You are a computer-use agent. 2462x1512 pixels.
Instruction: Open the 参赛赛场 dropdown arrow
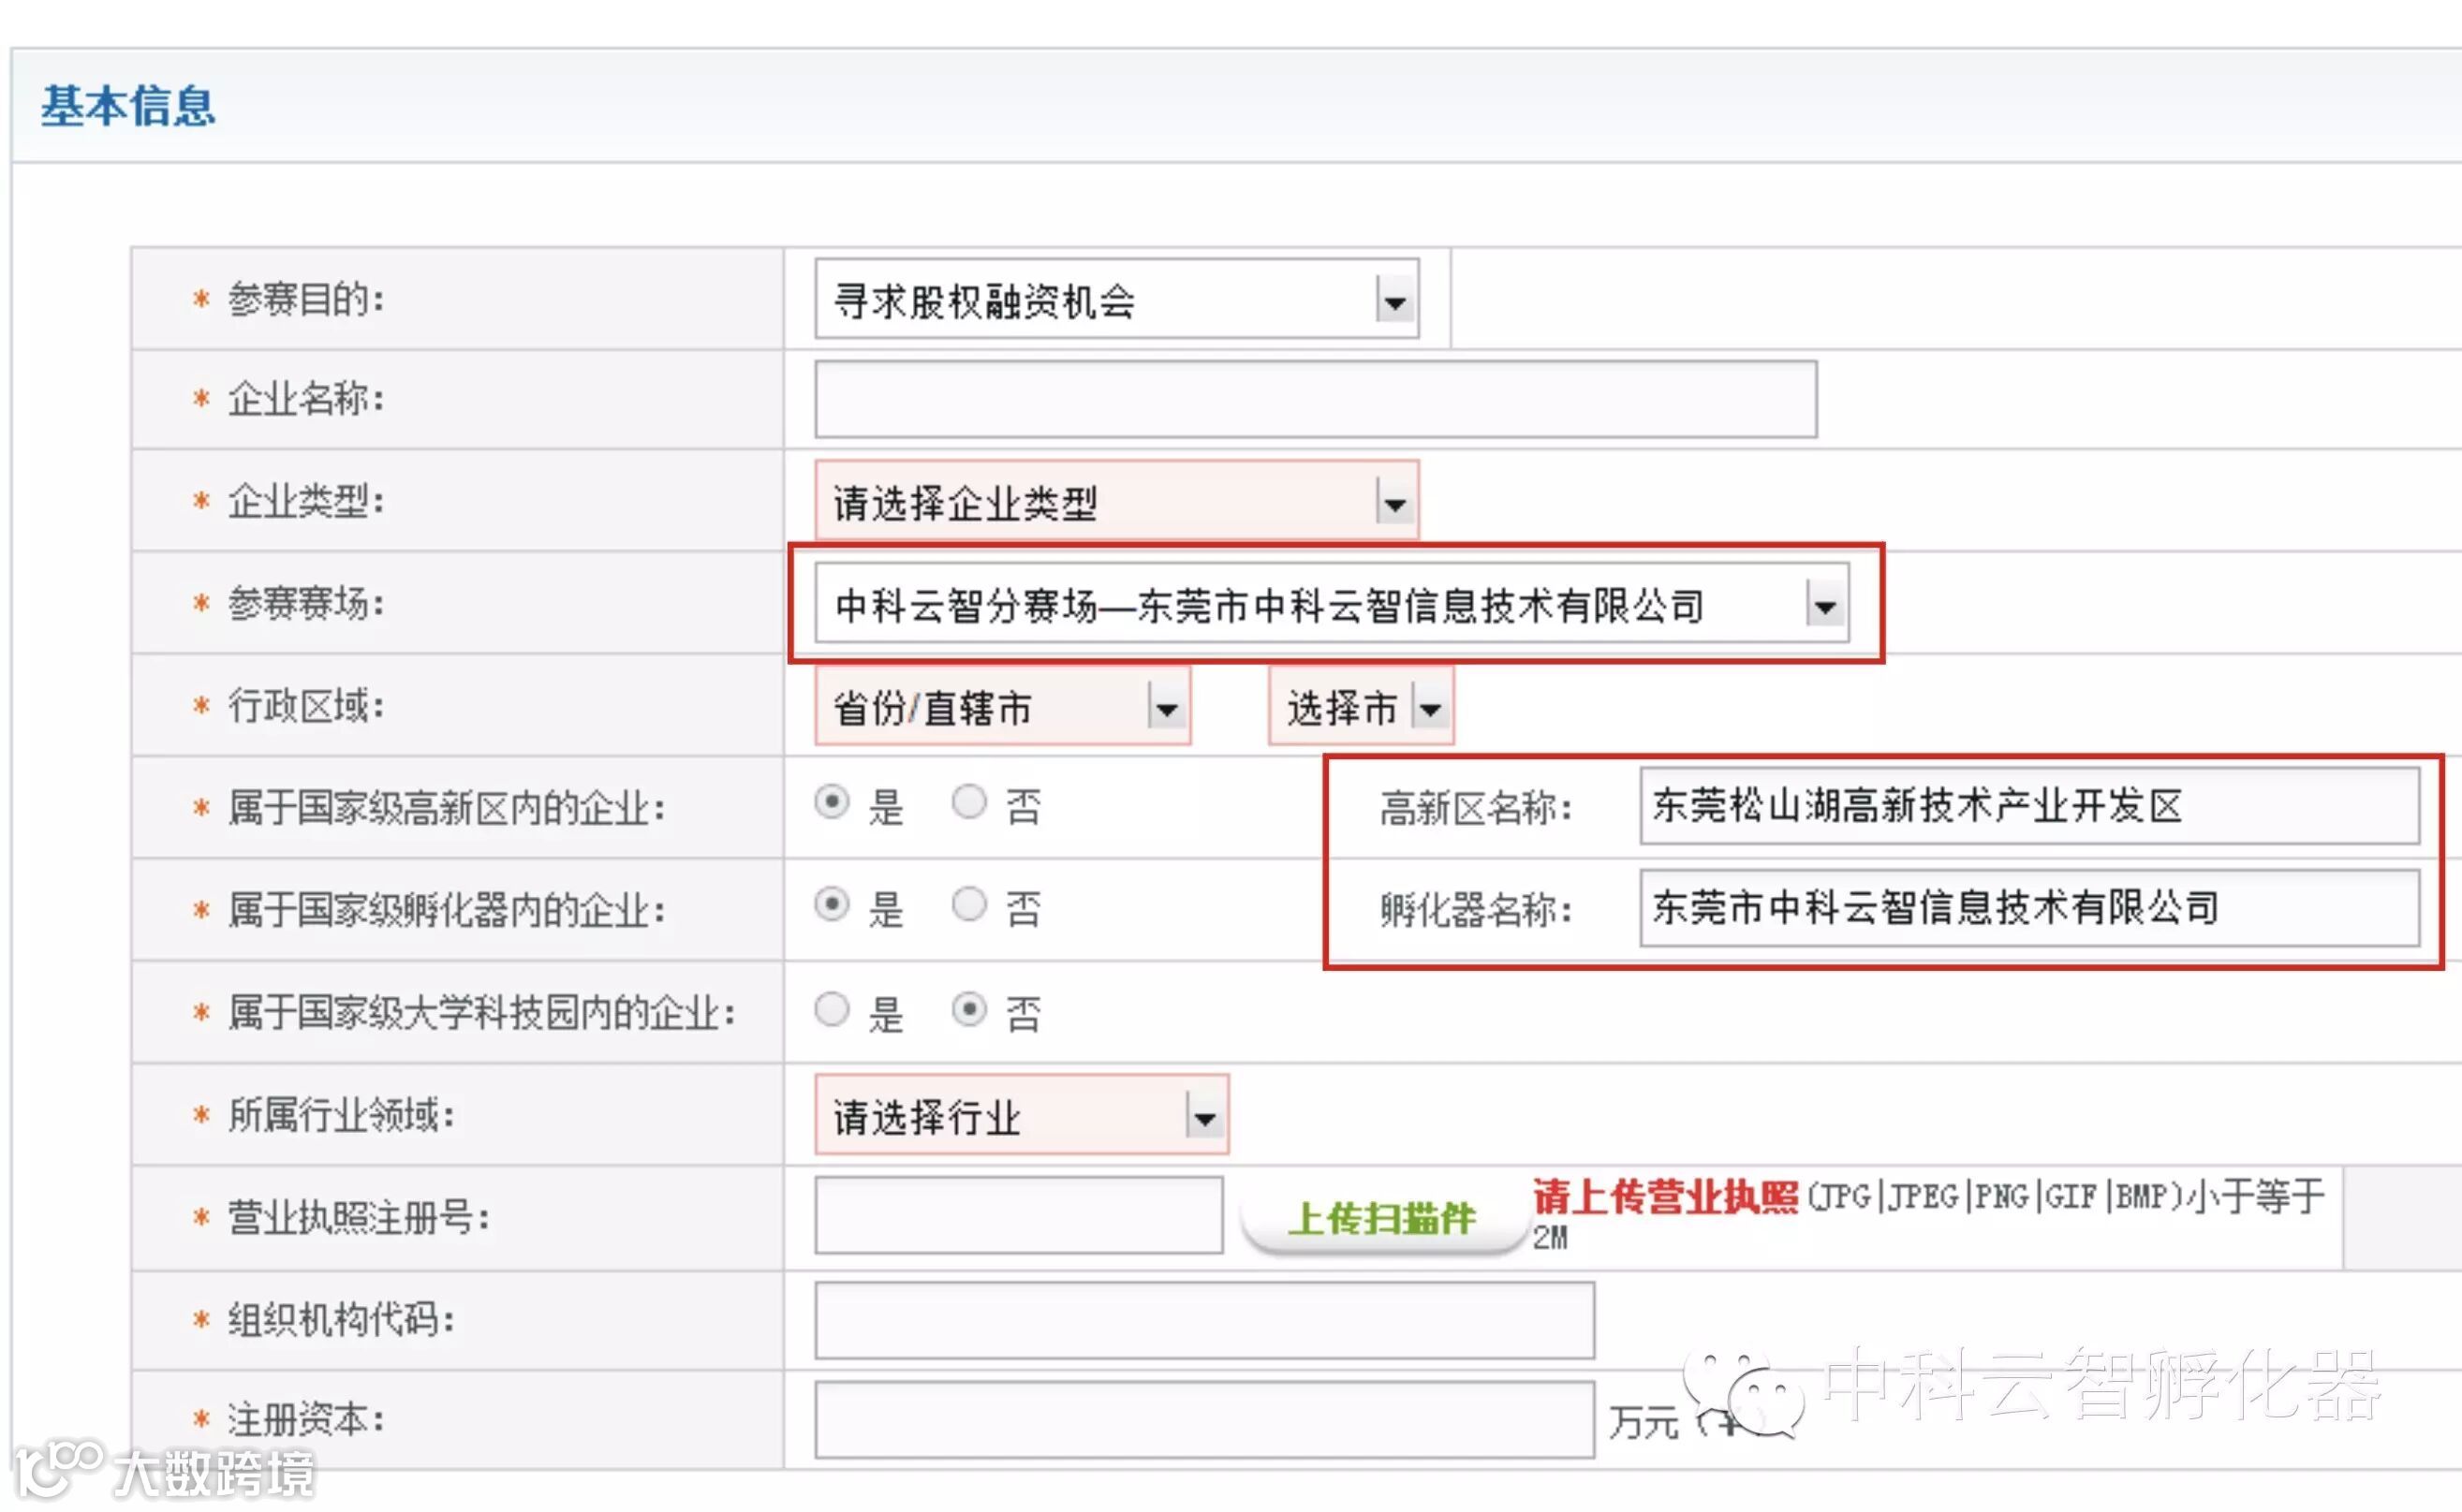[1824, 605]
